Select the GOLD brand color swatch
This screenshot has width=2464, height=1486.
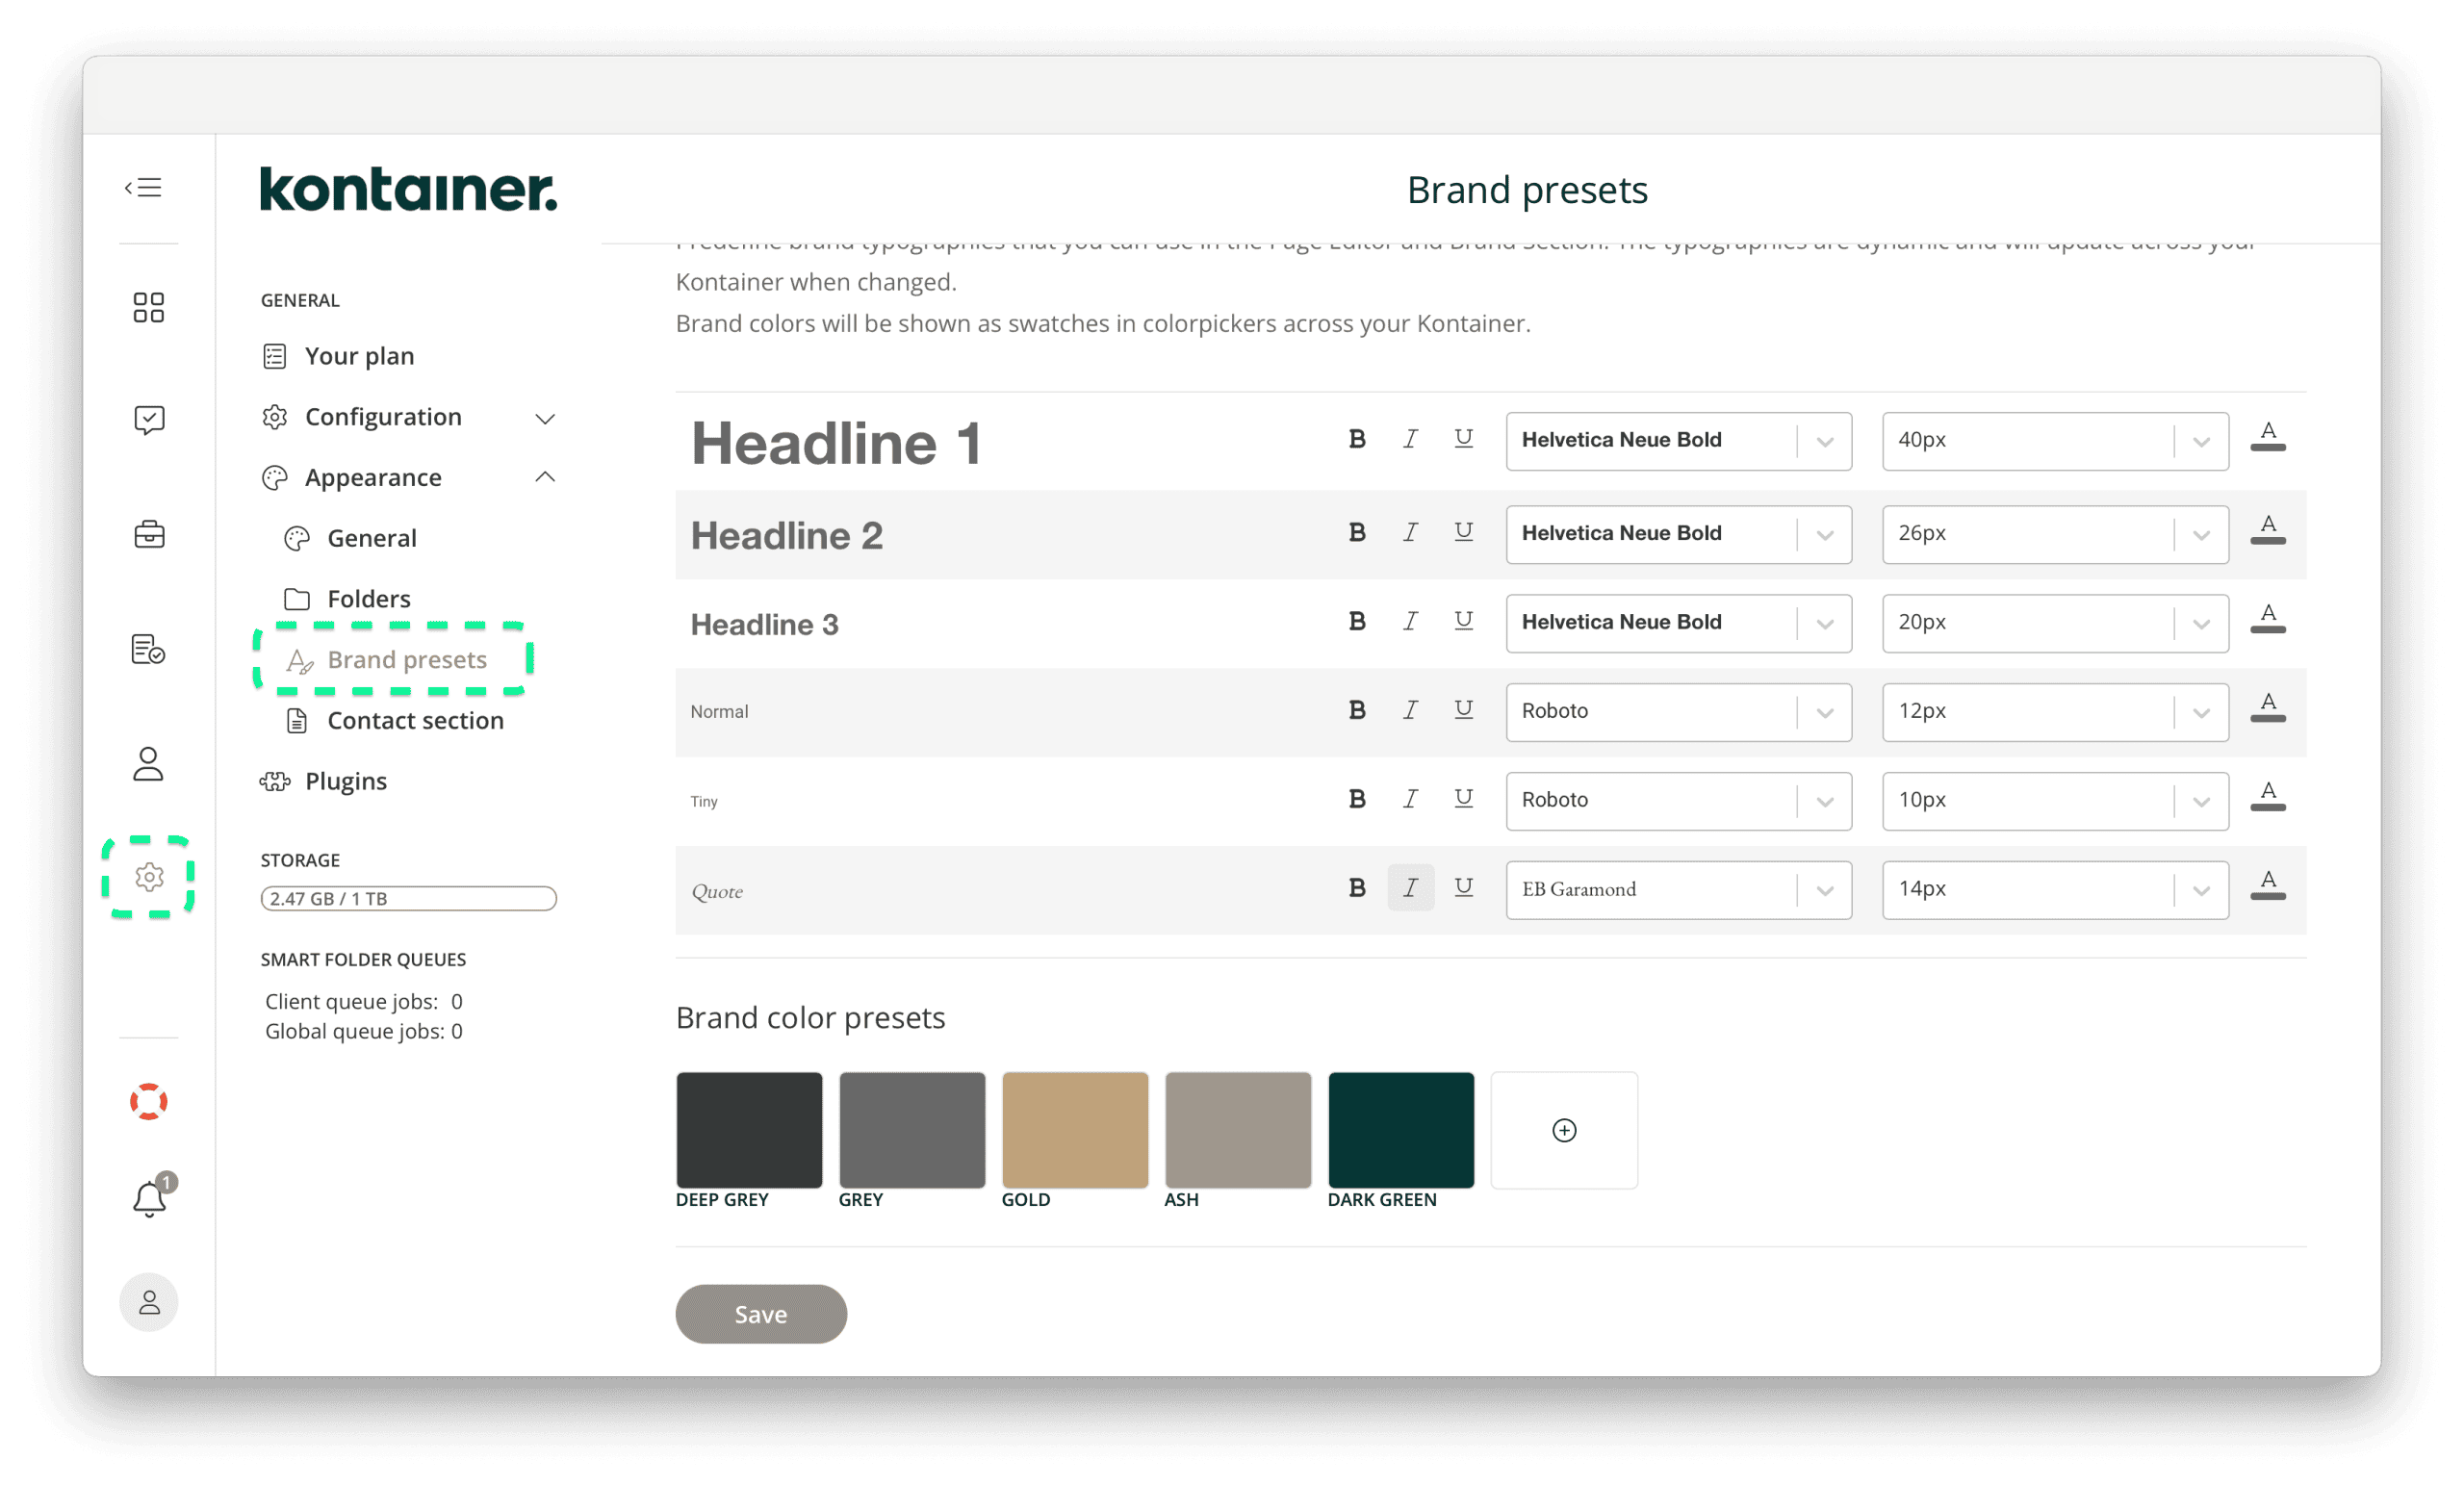point(1074,1130)
